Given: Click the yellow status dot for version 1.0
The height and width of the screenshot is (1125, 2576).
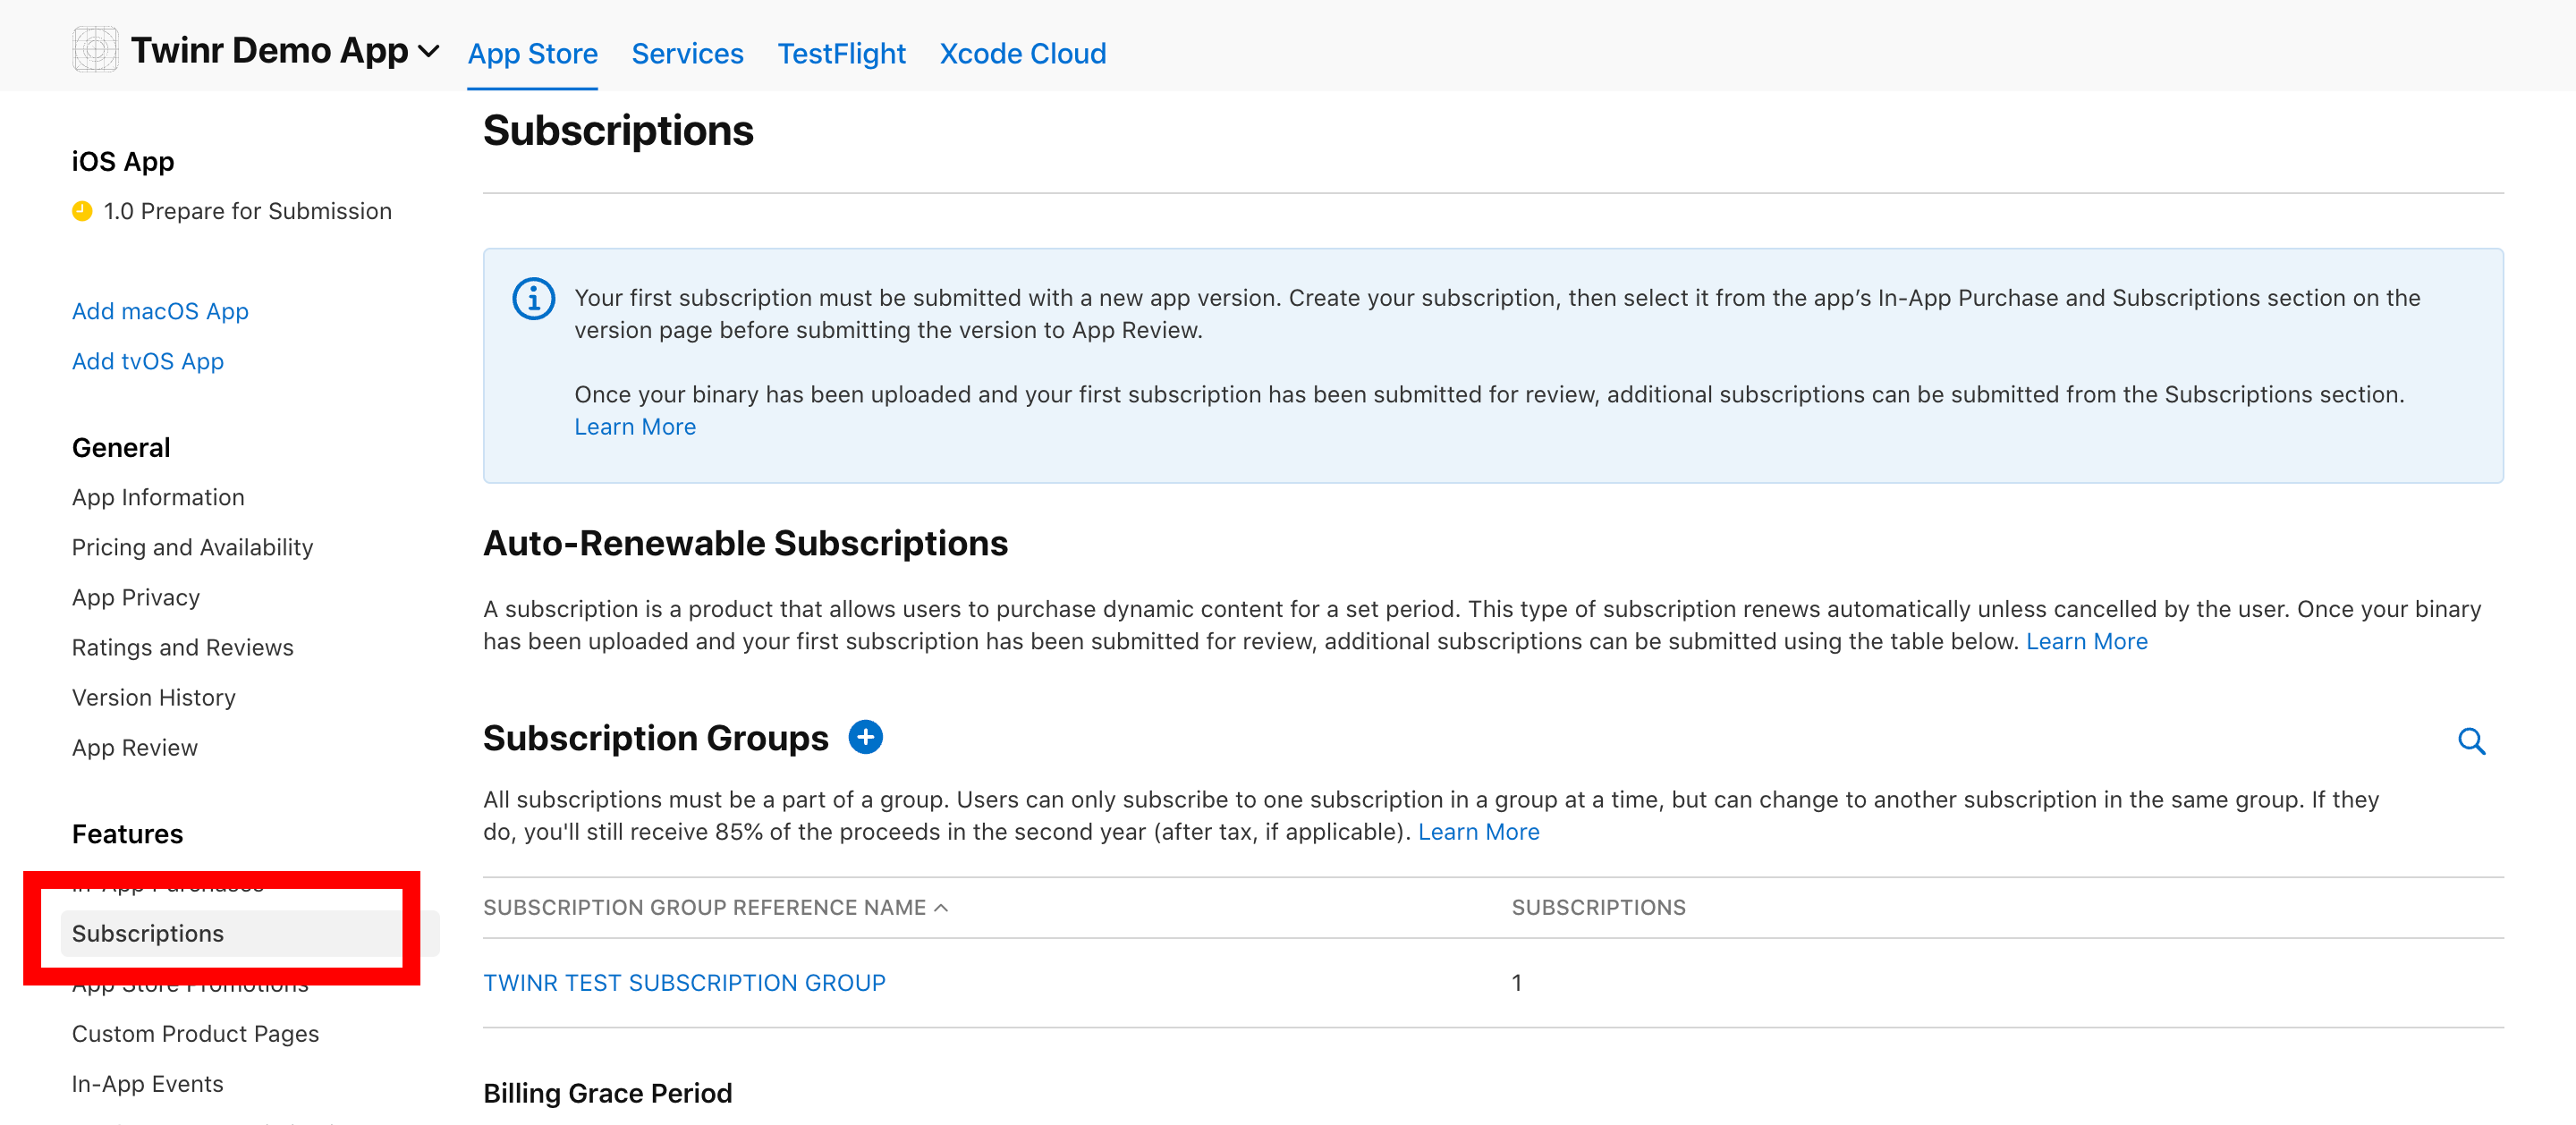Looking at the screenshot, I should pos(82,211).
